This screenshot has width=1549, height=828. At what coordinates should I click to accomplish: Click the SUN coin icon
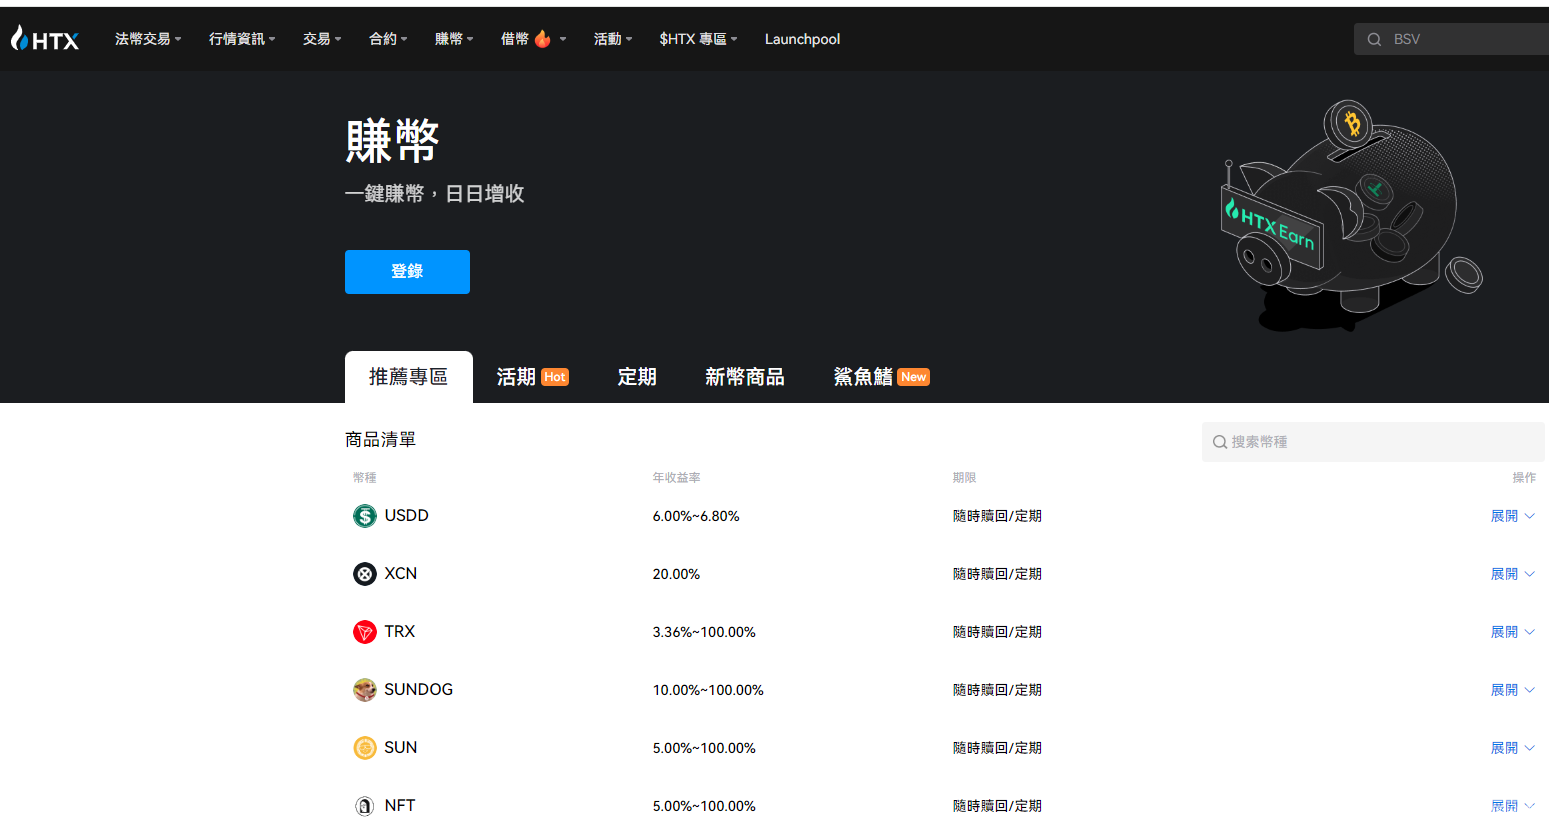tap(365, 748)
